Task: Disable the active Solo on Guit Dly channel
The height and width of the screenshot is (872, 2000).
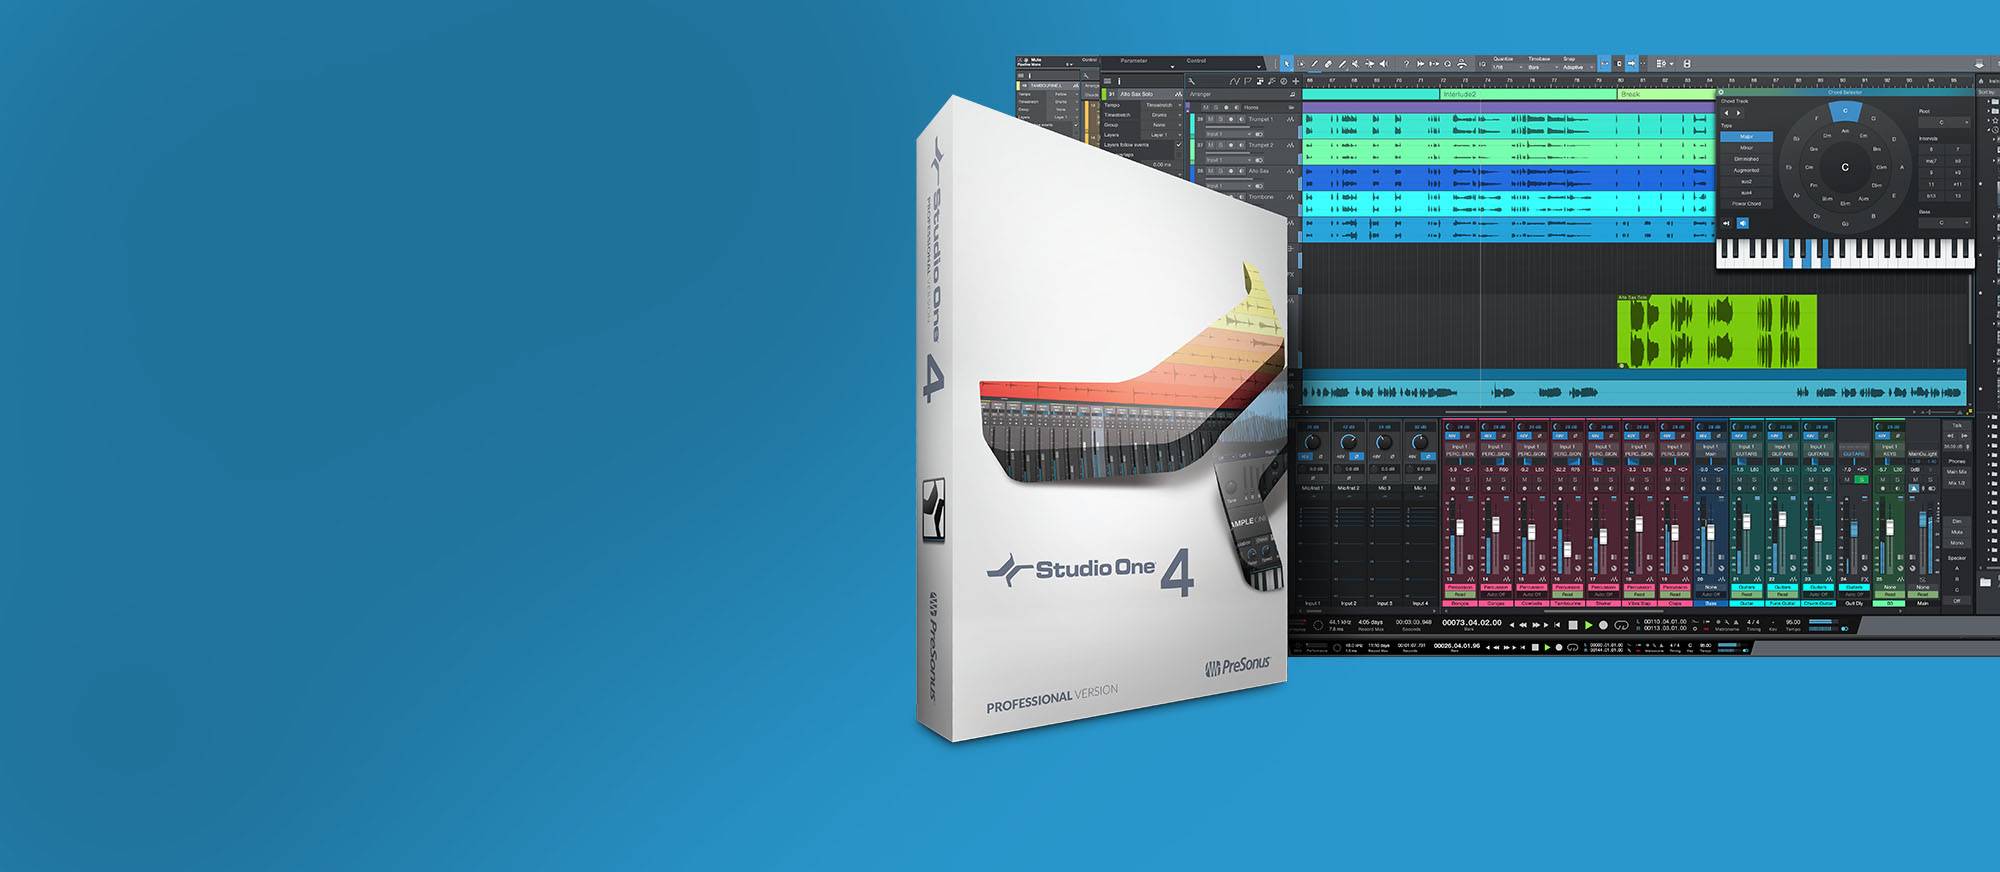Action: click(x=1861, y=479)
